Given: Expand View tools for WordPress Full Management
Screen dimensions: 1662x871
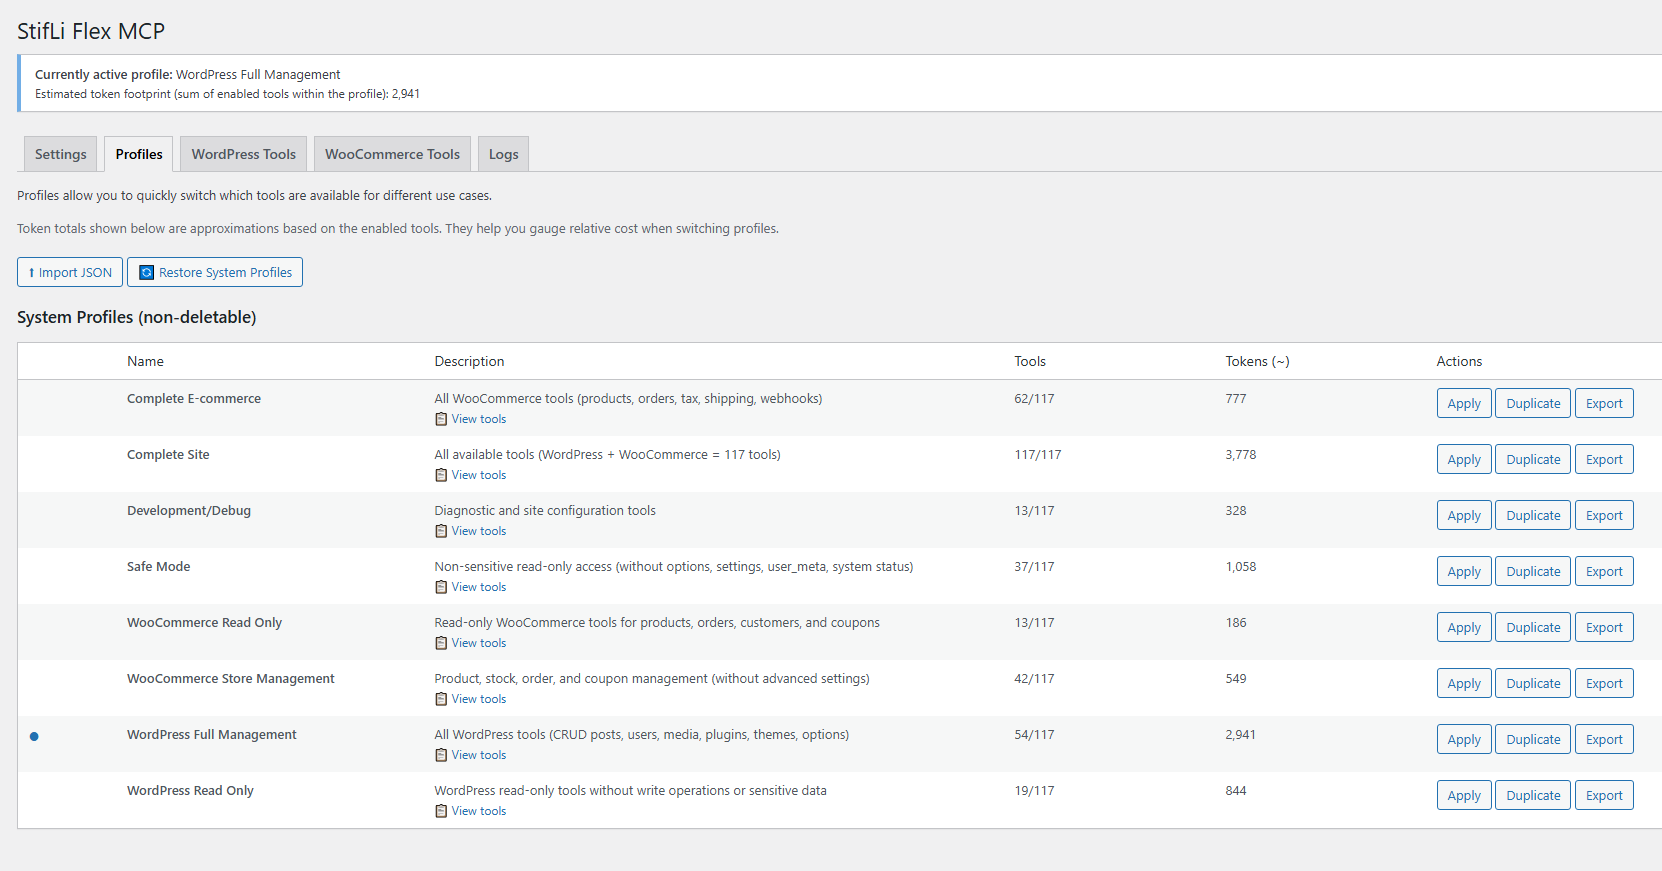Looking at the screenshot, I should (478, 756).
